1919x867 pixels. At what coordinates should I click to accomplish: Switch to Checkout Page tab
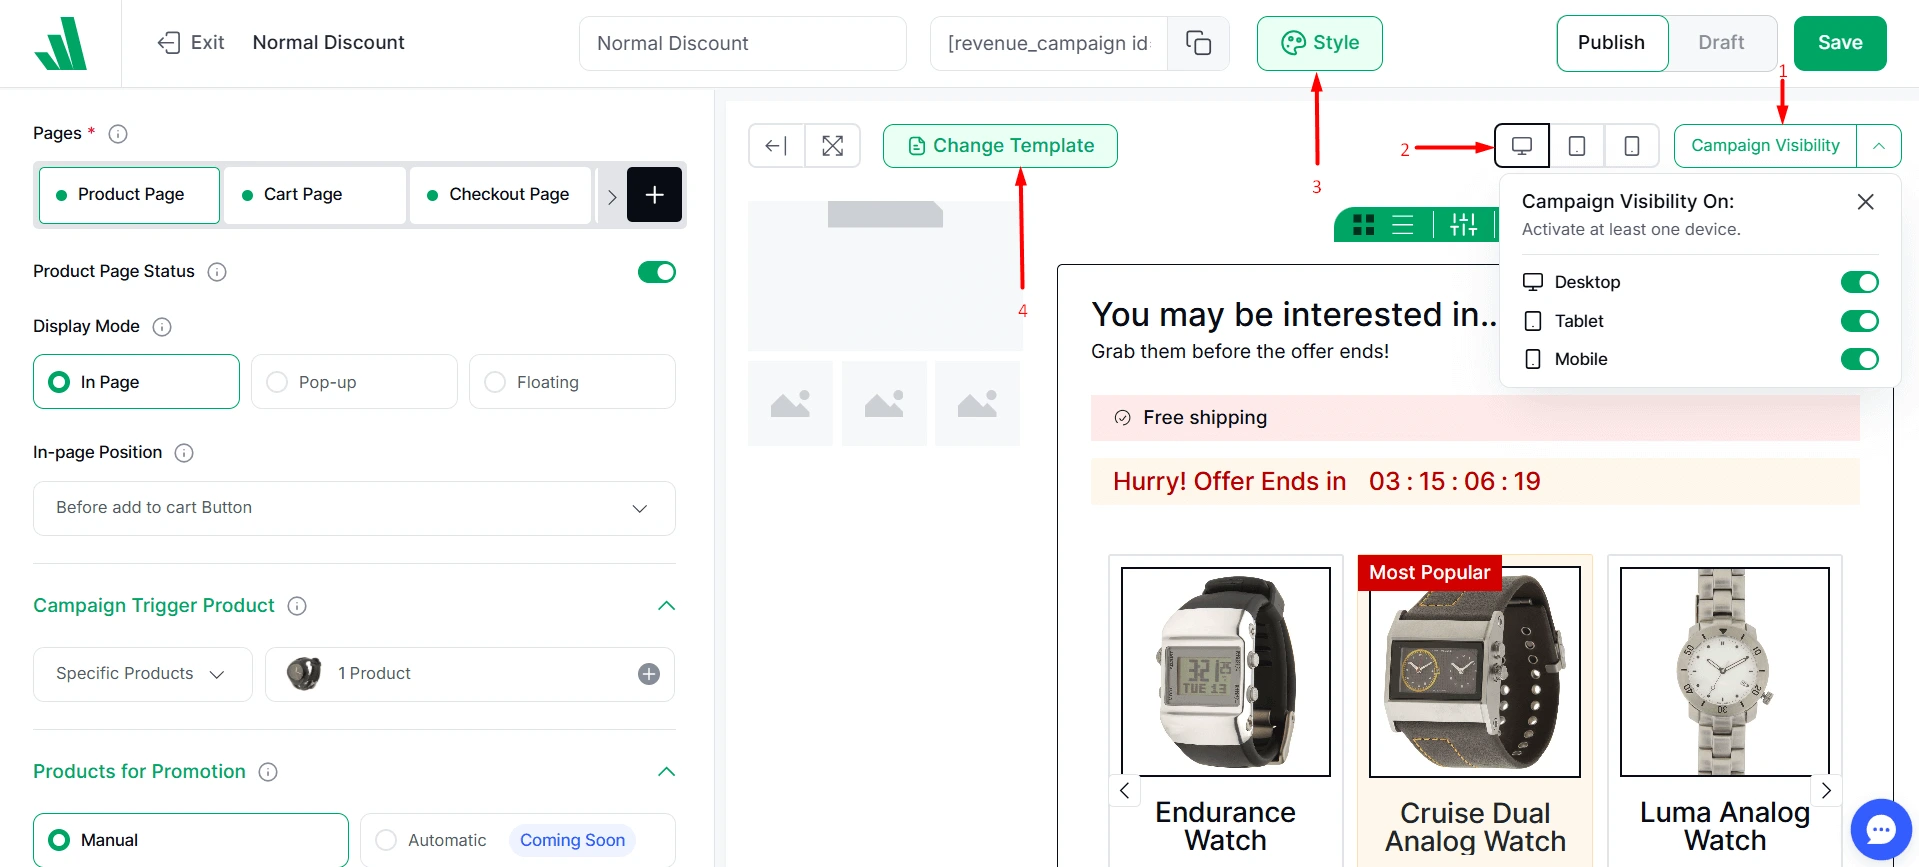[500, 194]
